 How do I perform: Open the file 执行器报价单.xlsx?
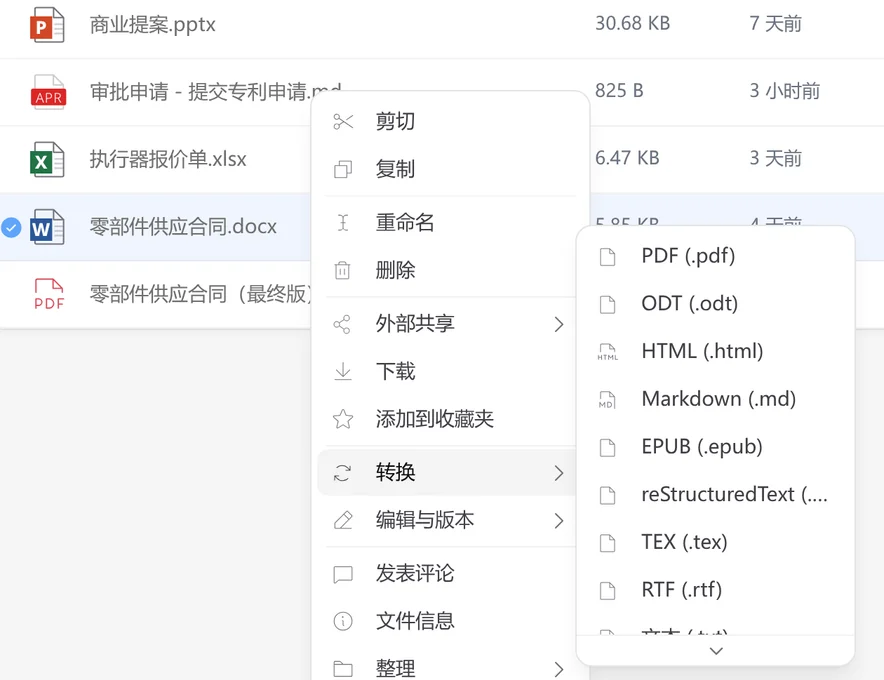pyautogui.click(x=168, y=159)
